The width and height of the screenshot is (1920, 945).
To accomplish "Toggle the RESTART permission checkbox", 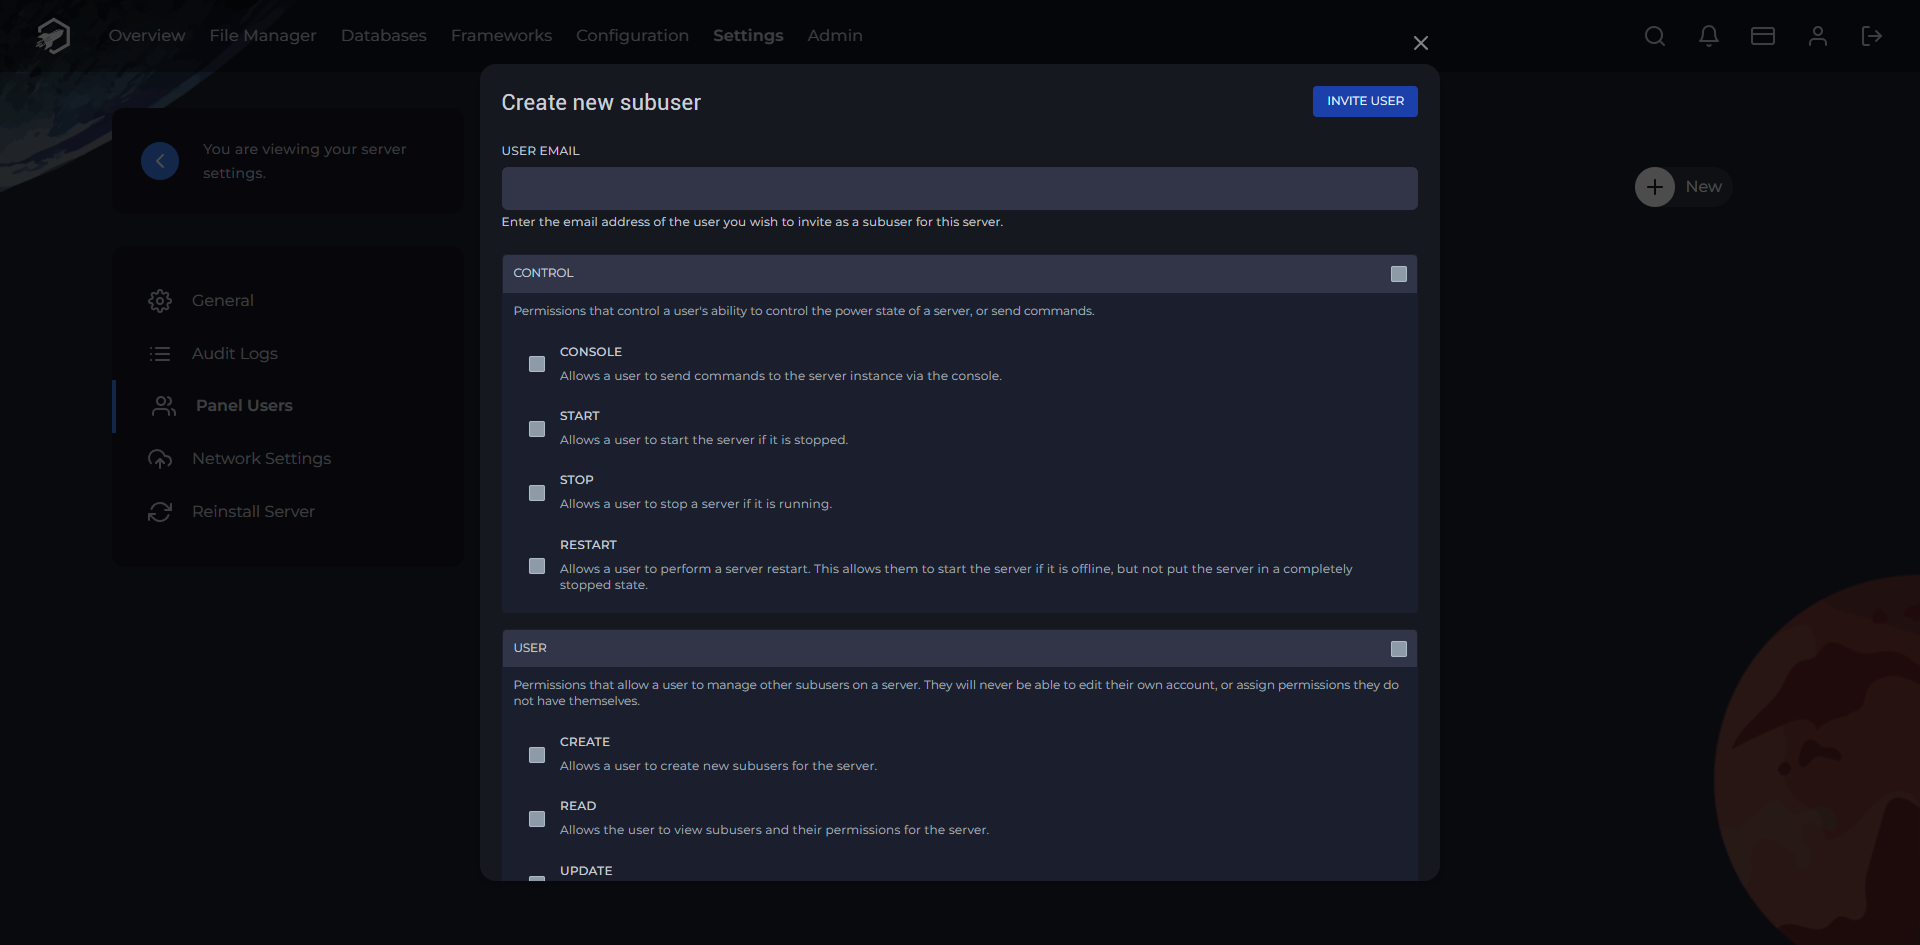I will [537, 566].
